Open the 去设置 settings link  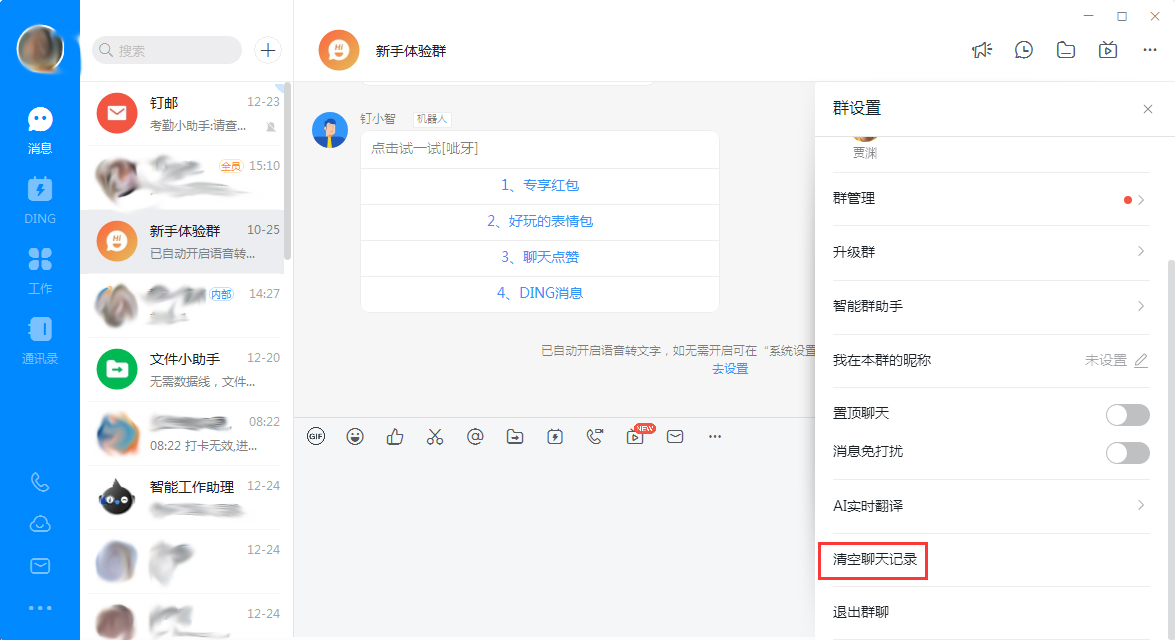click(x=733, y=369)
